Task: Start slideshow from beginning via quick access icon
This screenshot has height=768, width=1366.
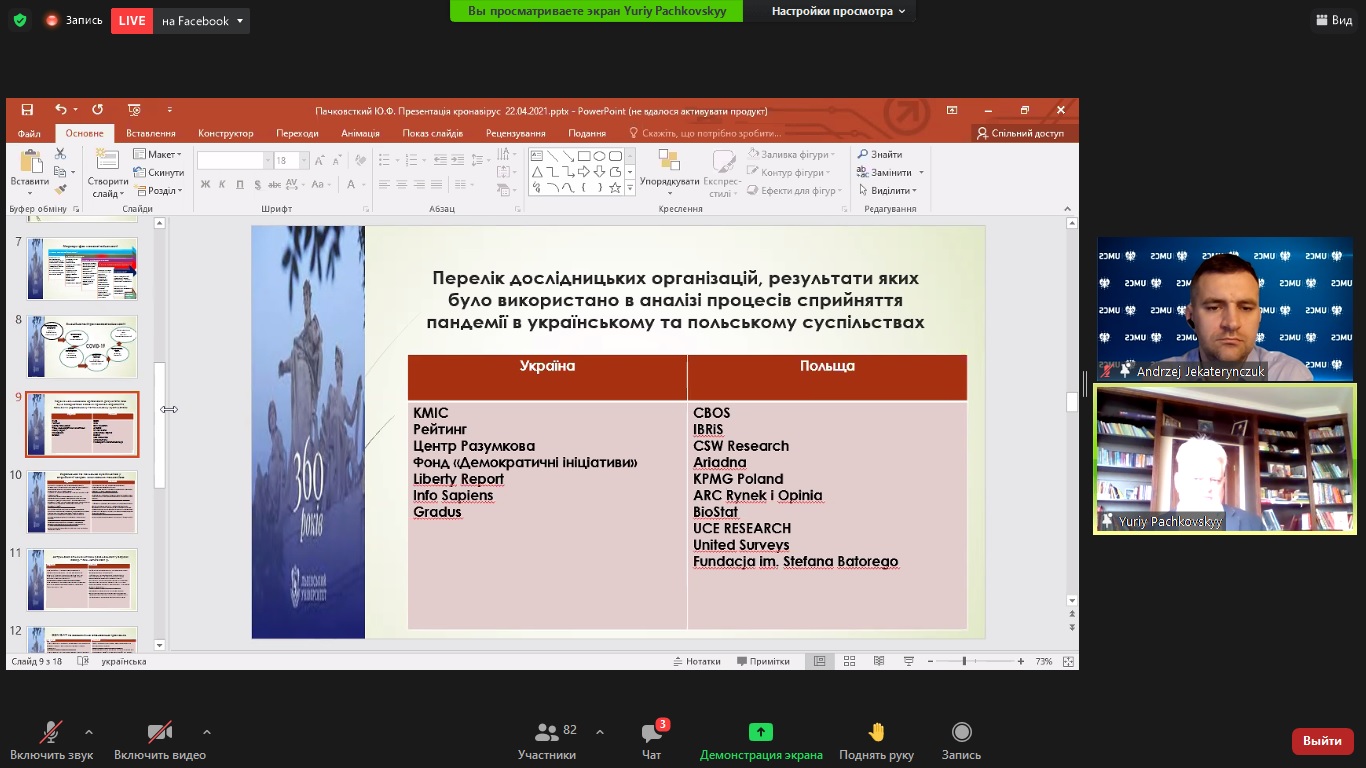Action: click(134, 110)
